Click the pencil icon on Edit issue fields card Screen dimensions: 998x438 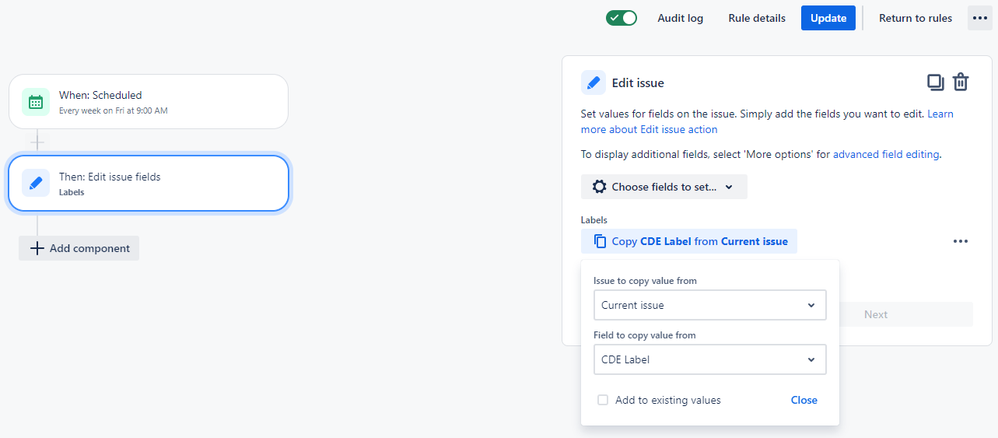tap(36, 183)
